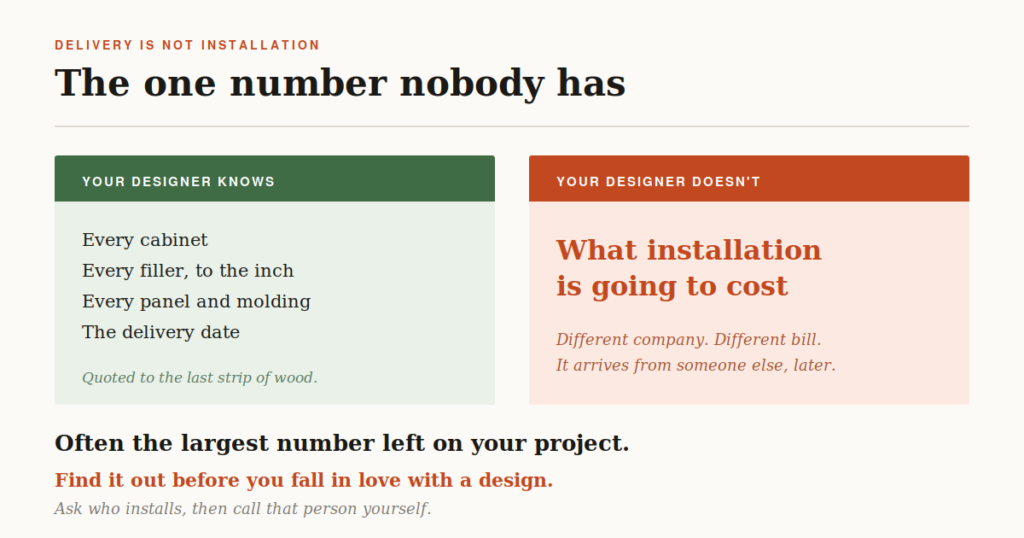1024x538 pixels.
Task: Click the 'Every cabinet' list item
Action: (144, 240)
